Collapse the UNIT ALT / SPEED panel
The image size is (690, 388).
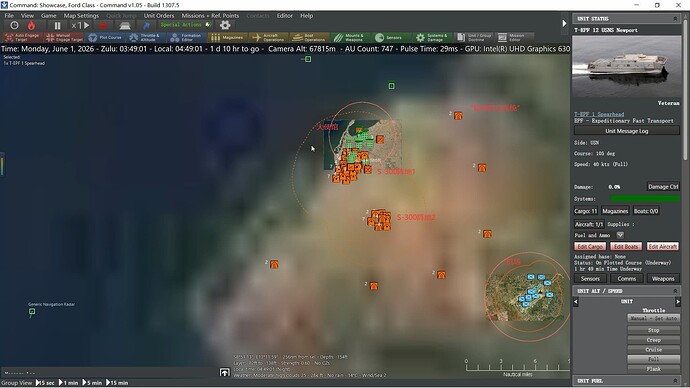[x=675, y=291]
